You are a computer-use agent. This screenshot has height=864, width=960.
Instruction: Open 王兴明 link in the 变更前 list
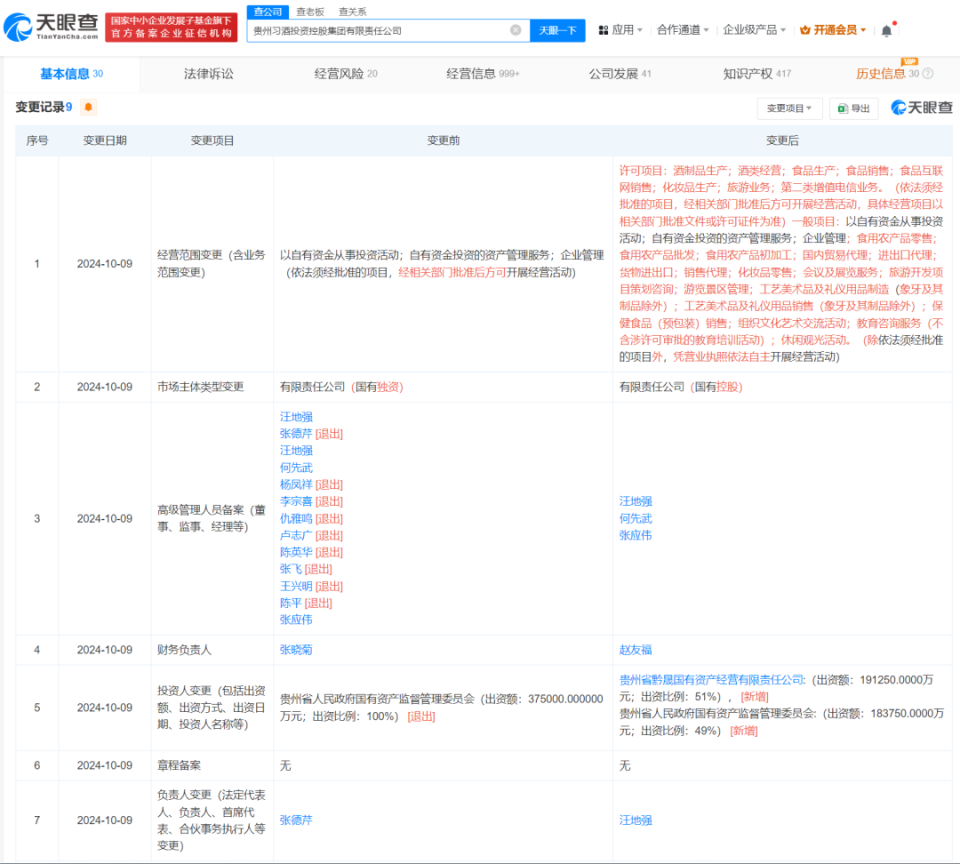click(x=296, y=587)
